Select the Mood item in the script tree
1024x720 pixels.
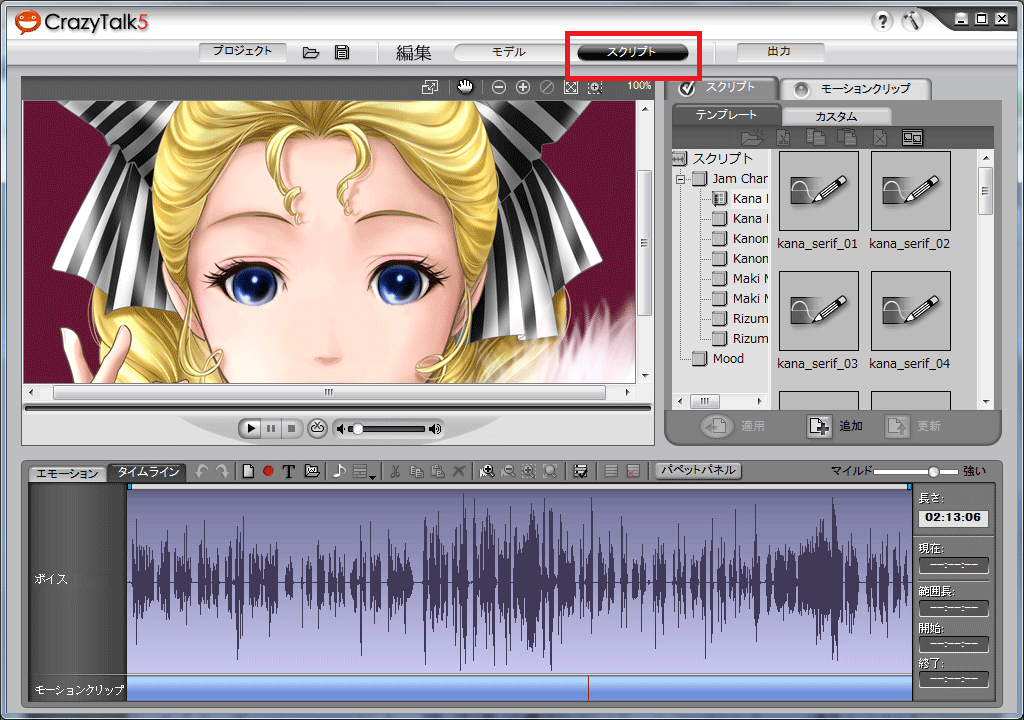728,359
